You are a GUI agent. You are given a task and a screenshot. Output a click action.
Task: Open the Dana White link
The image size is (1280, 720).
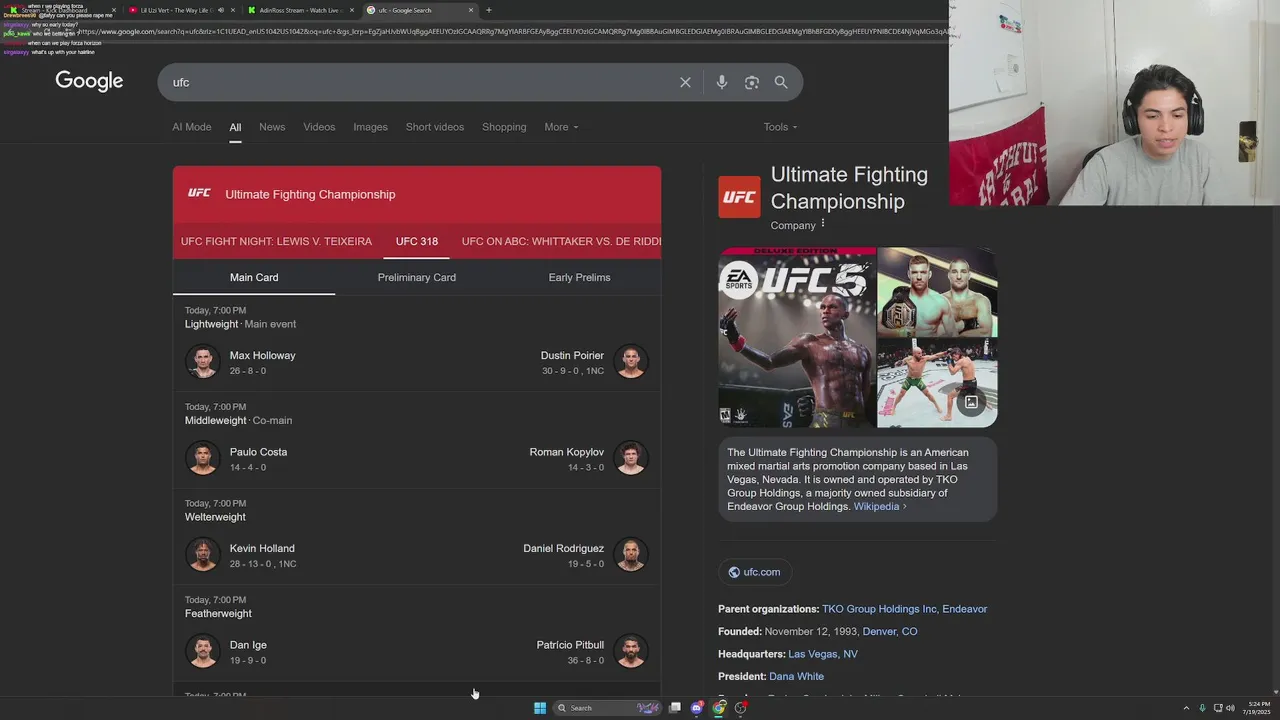coord(797,676)
